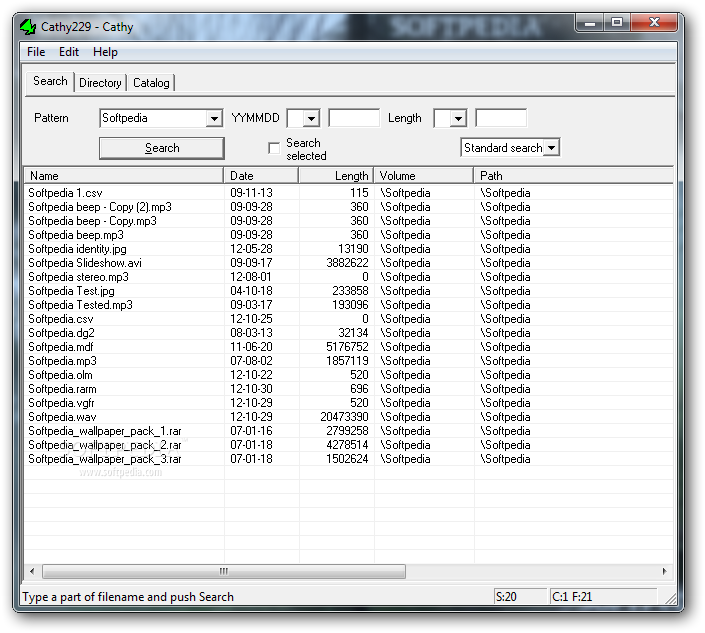Screen dimensions: 705x633
Task: Select the row Softpedia.vgfr
Action: (349, 402)
